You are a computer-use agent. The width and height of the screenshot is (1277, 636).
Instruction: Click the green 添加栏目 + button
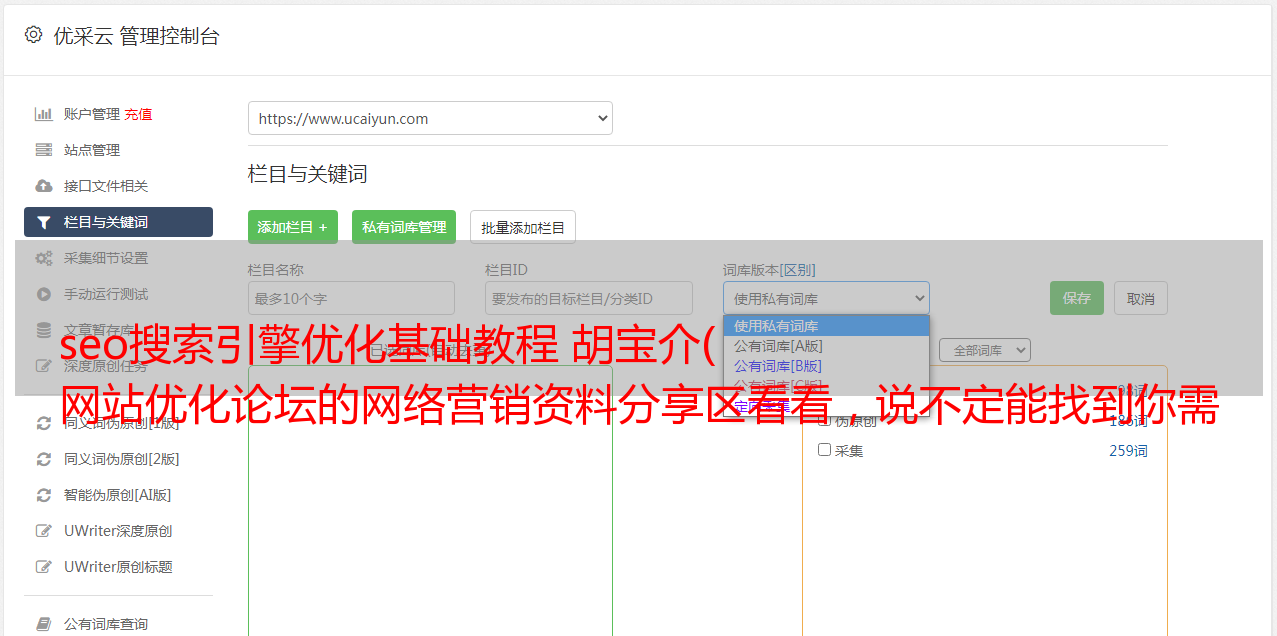coord(293,227)
